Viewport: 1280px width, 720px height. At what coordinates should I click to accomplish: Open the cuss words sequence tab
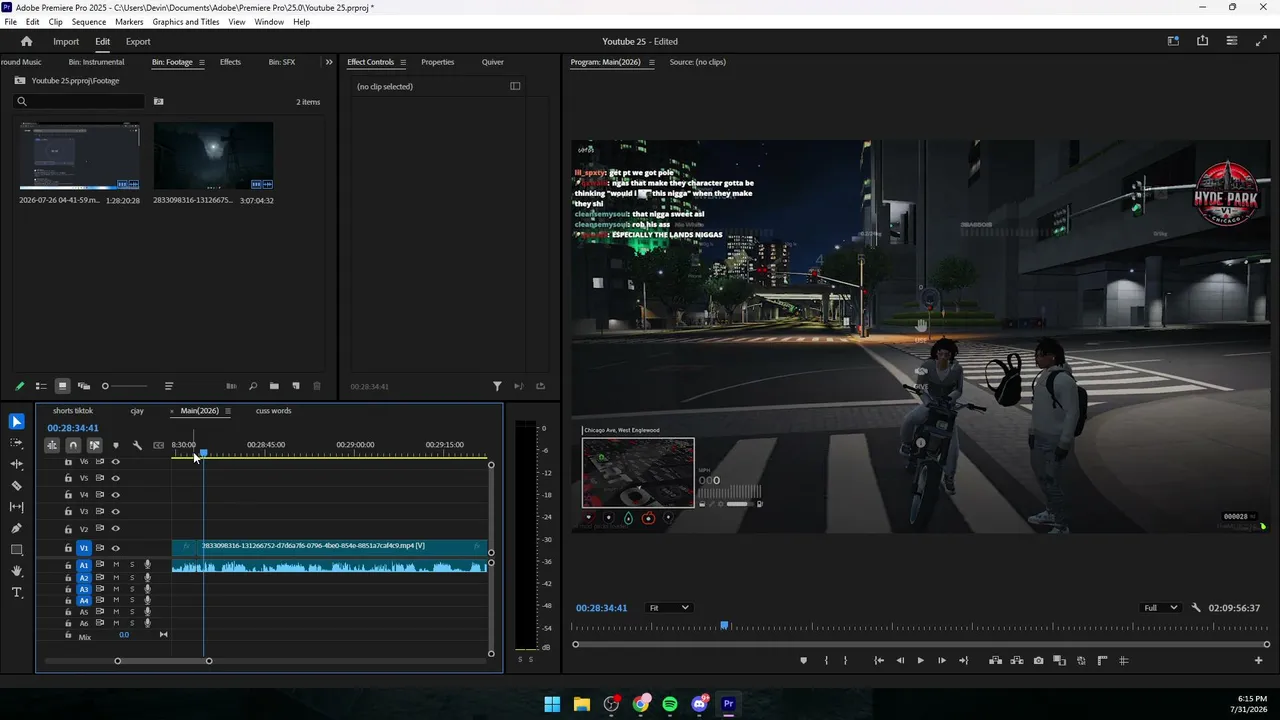coord(273,411)
